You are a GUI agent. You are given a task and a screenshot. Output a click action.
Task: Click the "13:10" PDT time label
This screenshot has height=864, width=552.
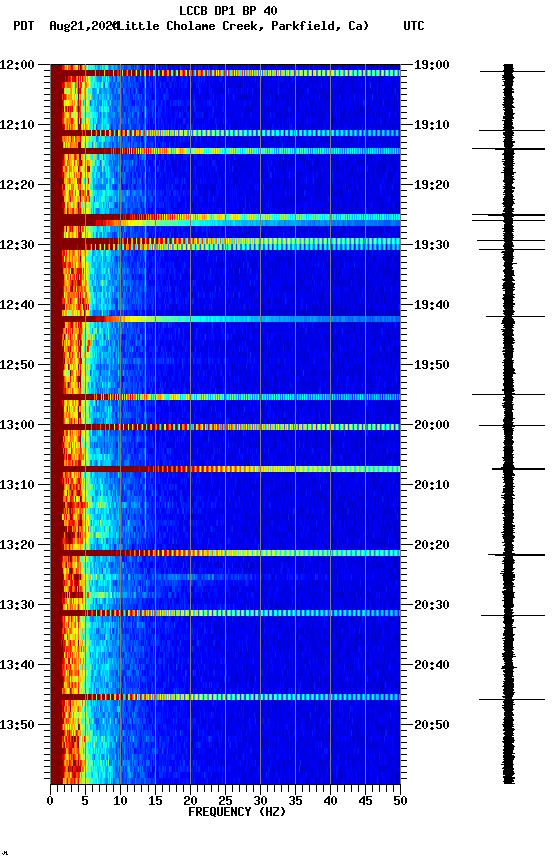(17, 485)
